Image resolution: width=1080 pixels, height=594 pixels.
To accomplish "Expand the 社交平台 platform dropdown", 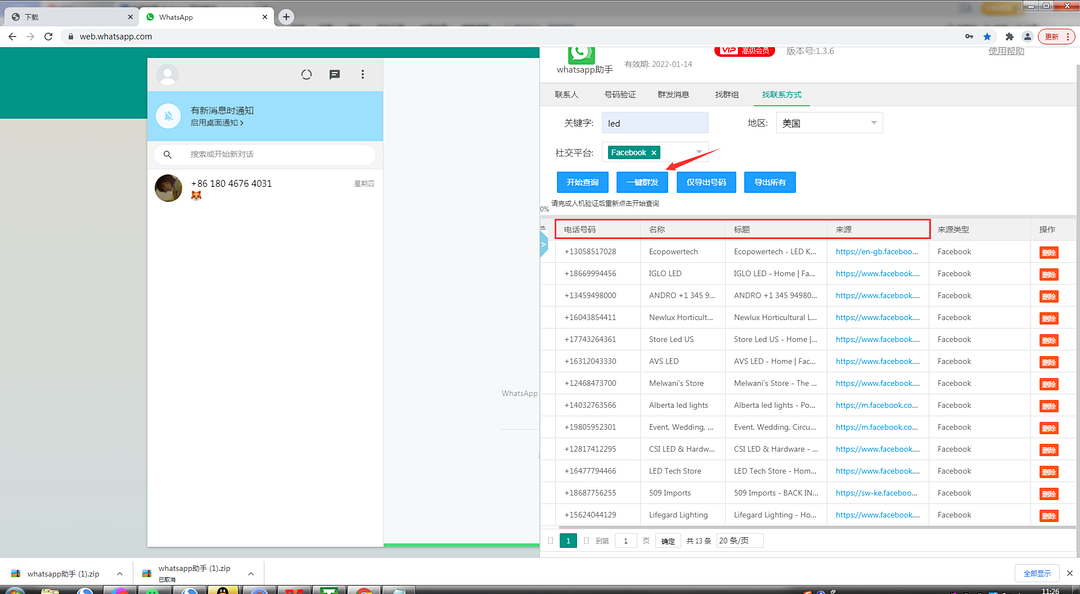I will click(x=699, y=152).
